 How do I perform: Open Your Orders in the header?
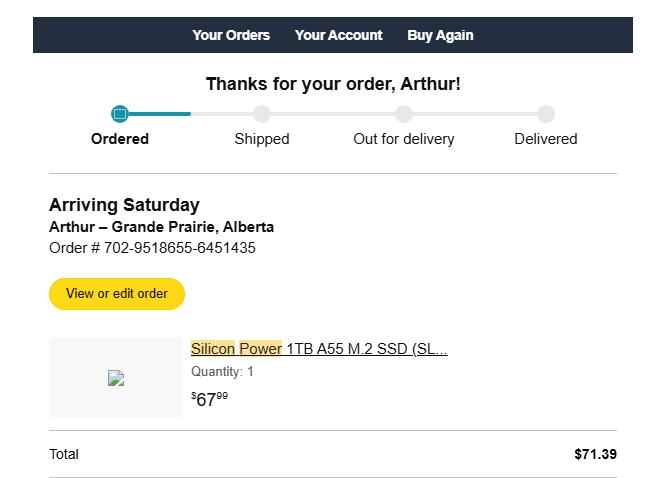click(231, 35)
